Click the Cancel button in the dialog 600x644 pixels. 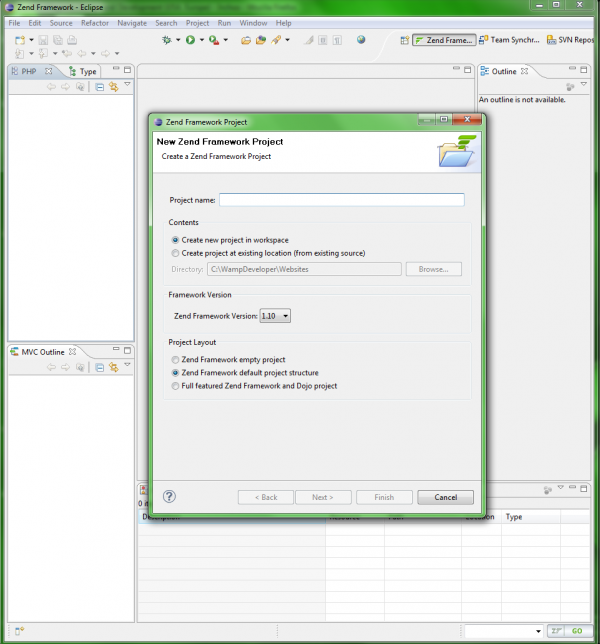[x=446, y=497]
